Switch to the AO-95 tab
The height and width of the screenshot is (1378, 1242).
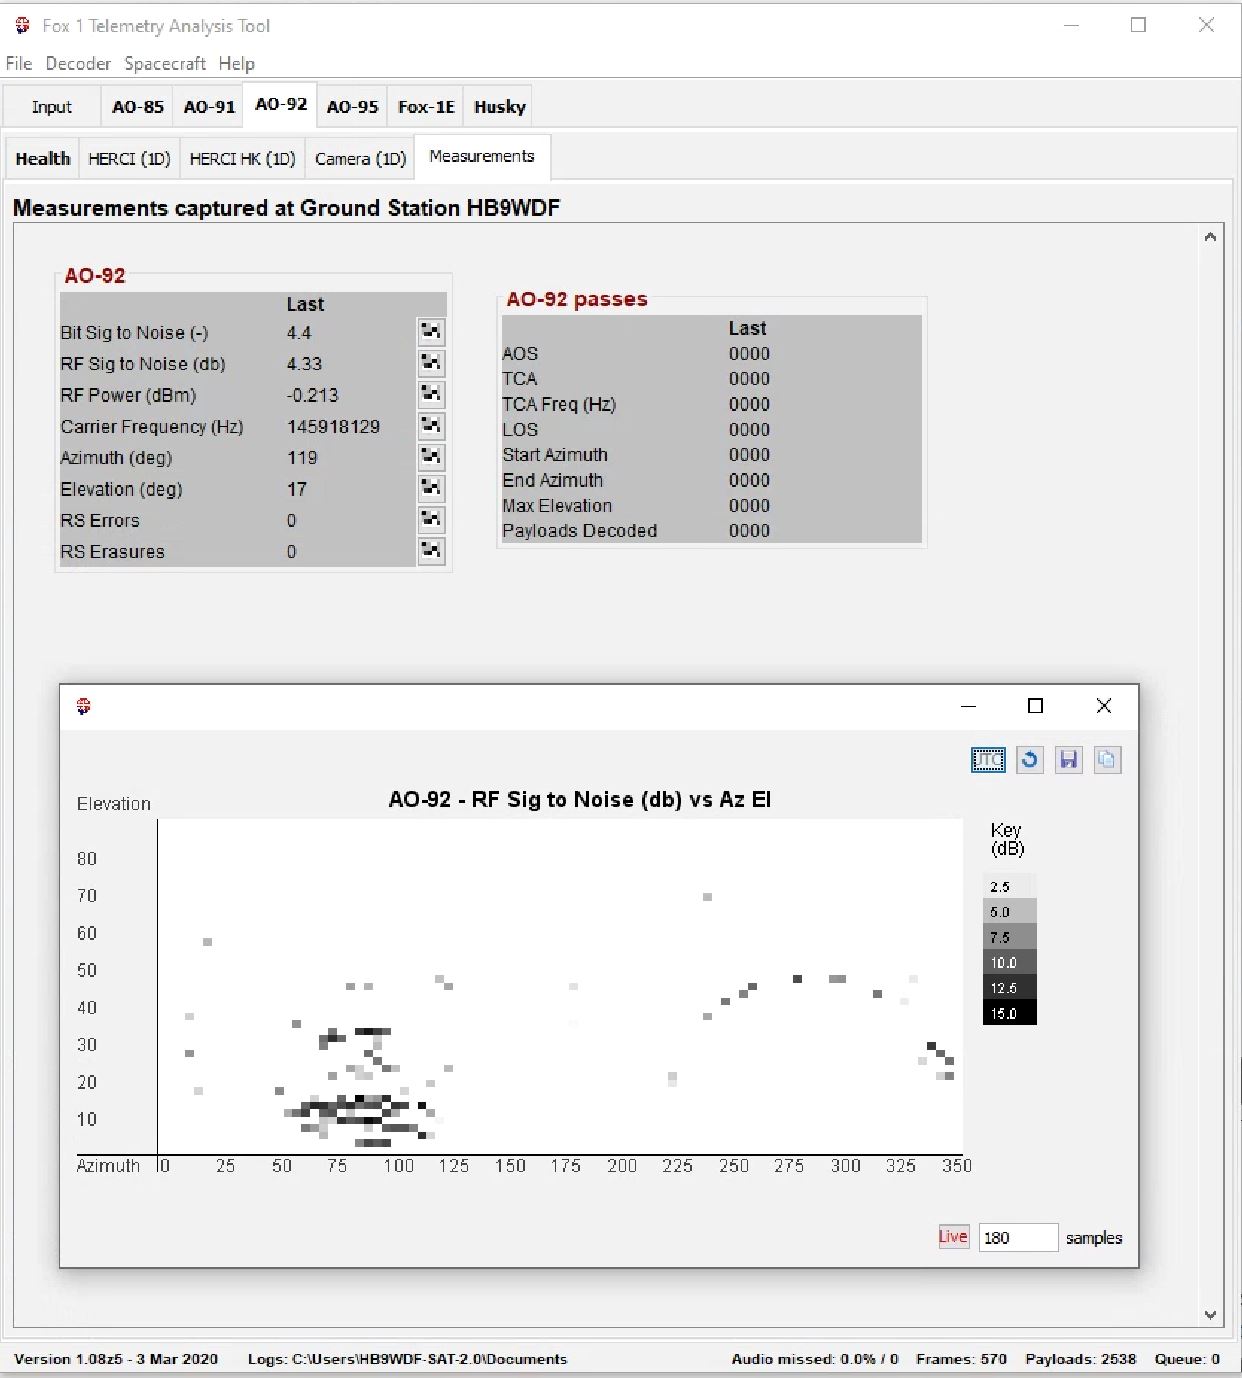tap(352, 107)
